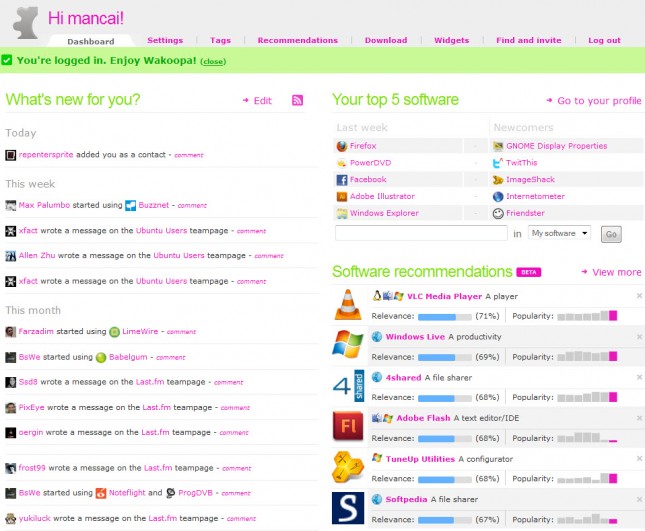This screenshot has height=531, width=645.
Task: Click the LimeWire icon in feed
Action: (x=114, y=332)
